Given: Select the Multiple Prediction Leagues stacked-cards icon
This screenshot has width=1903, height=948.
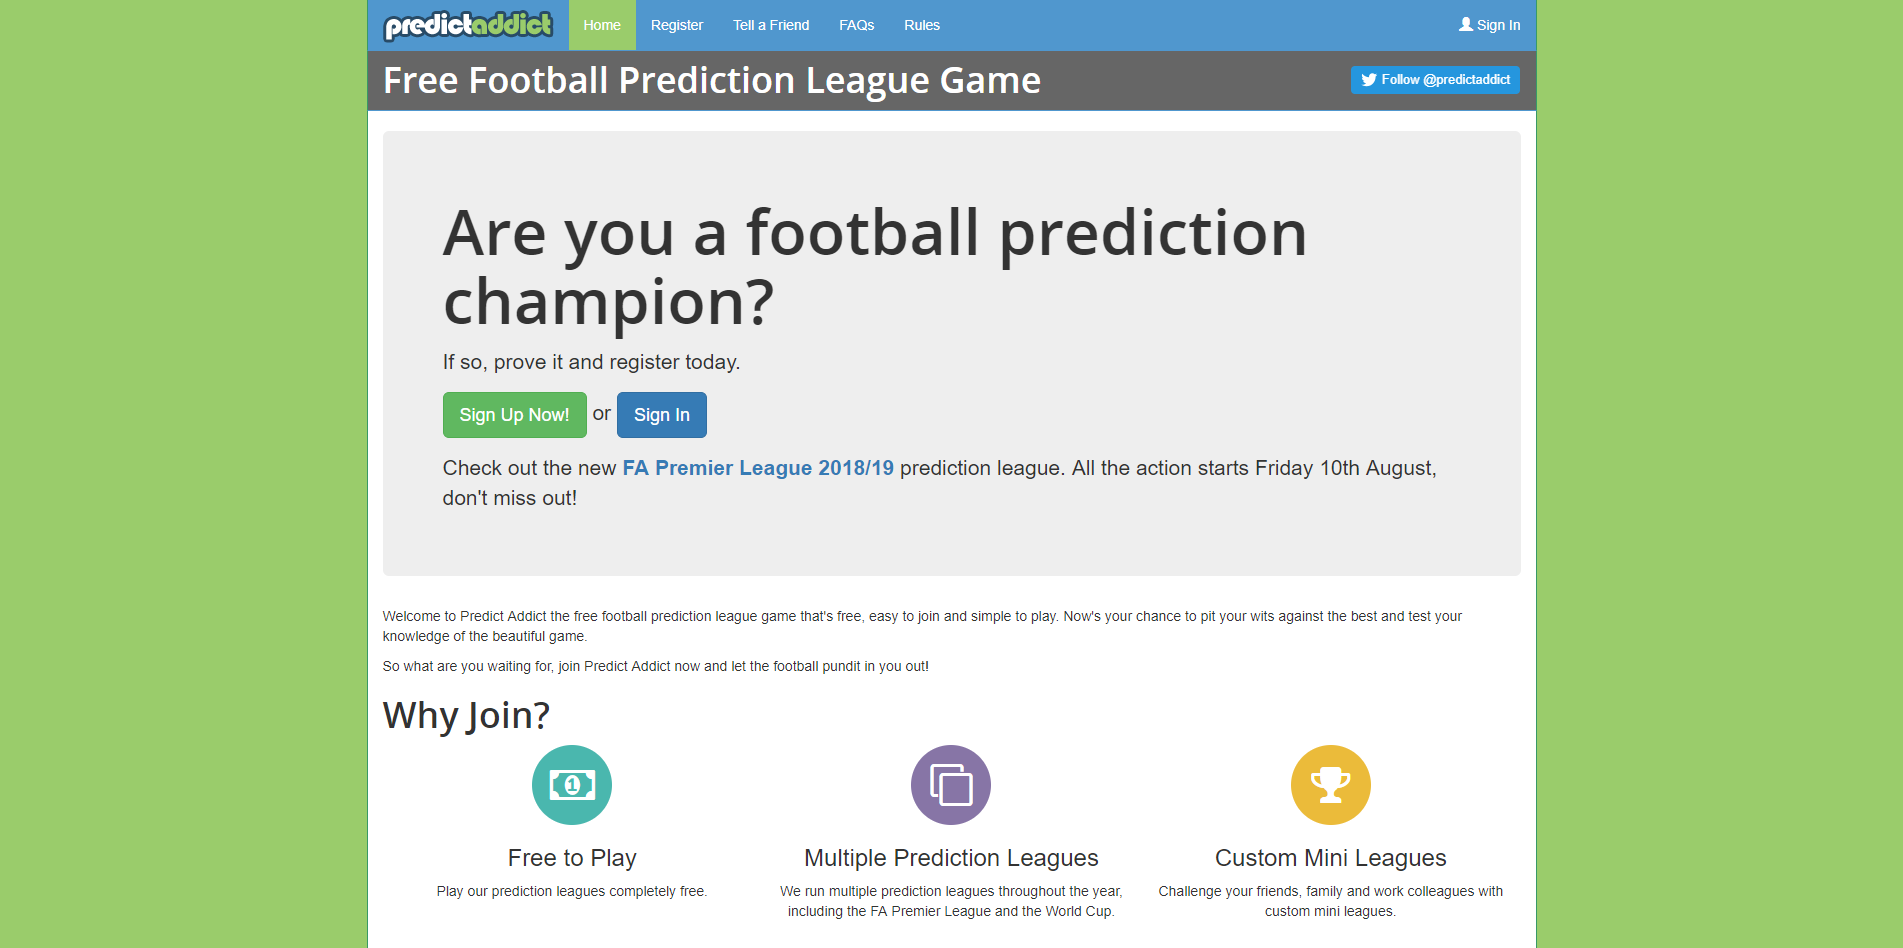Looking at the screenshot, I should coord(950,785).
